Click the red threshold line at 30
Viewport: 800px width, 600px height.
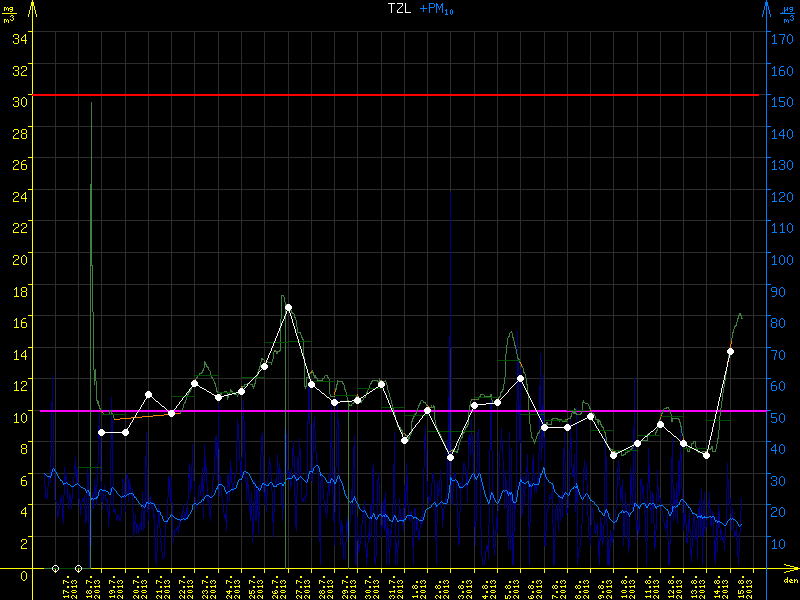(400, 95)
